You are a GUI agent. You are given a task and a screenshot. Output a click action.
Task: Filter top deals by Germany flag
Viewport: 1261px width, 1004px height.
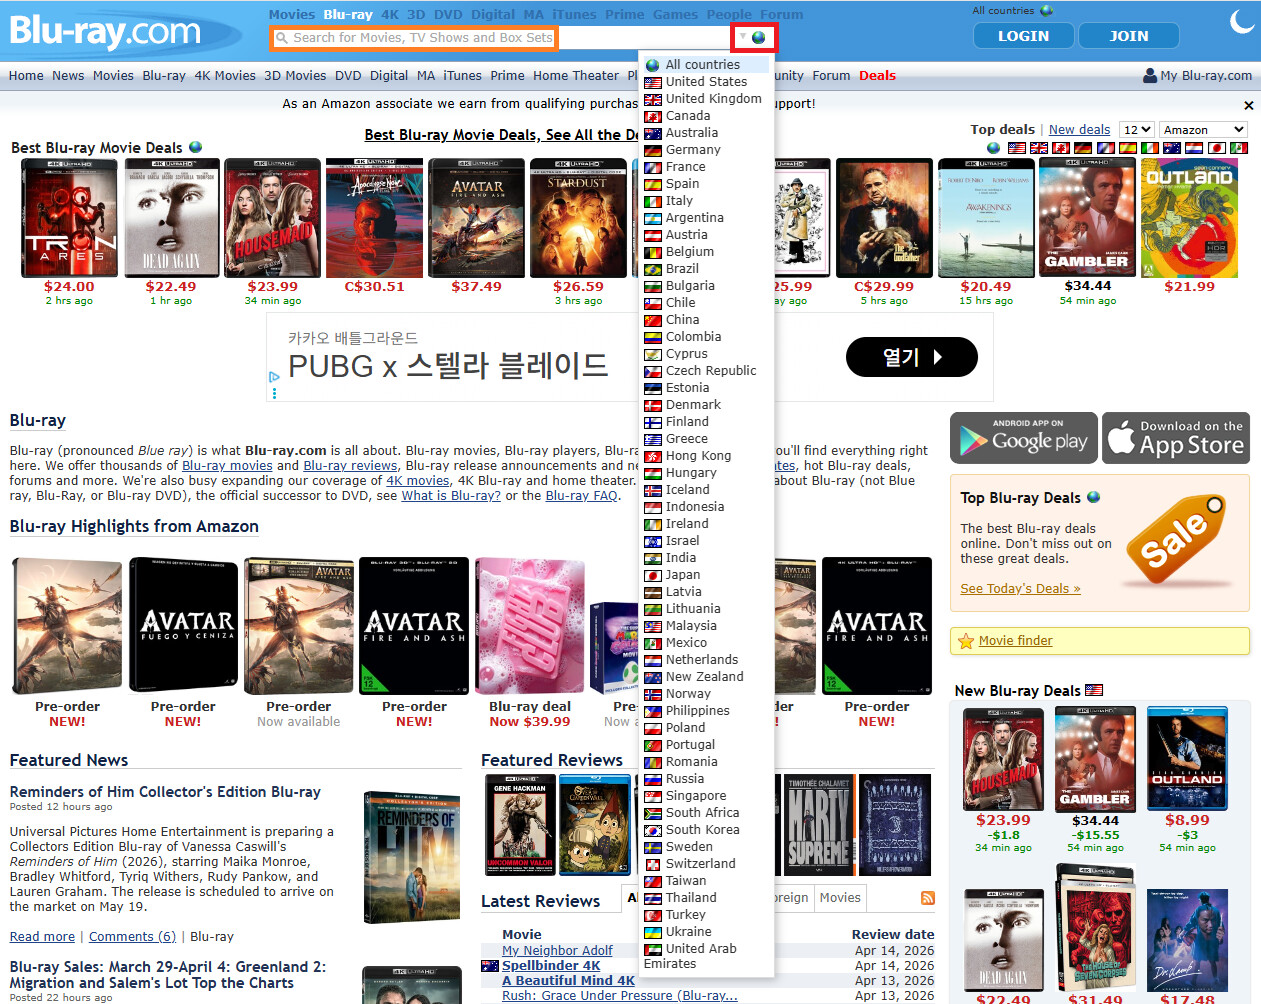point(1083,148)
